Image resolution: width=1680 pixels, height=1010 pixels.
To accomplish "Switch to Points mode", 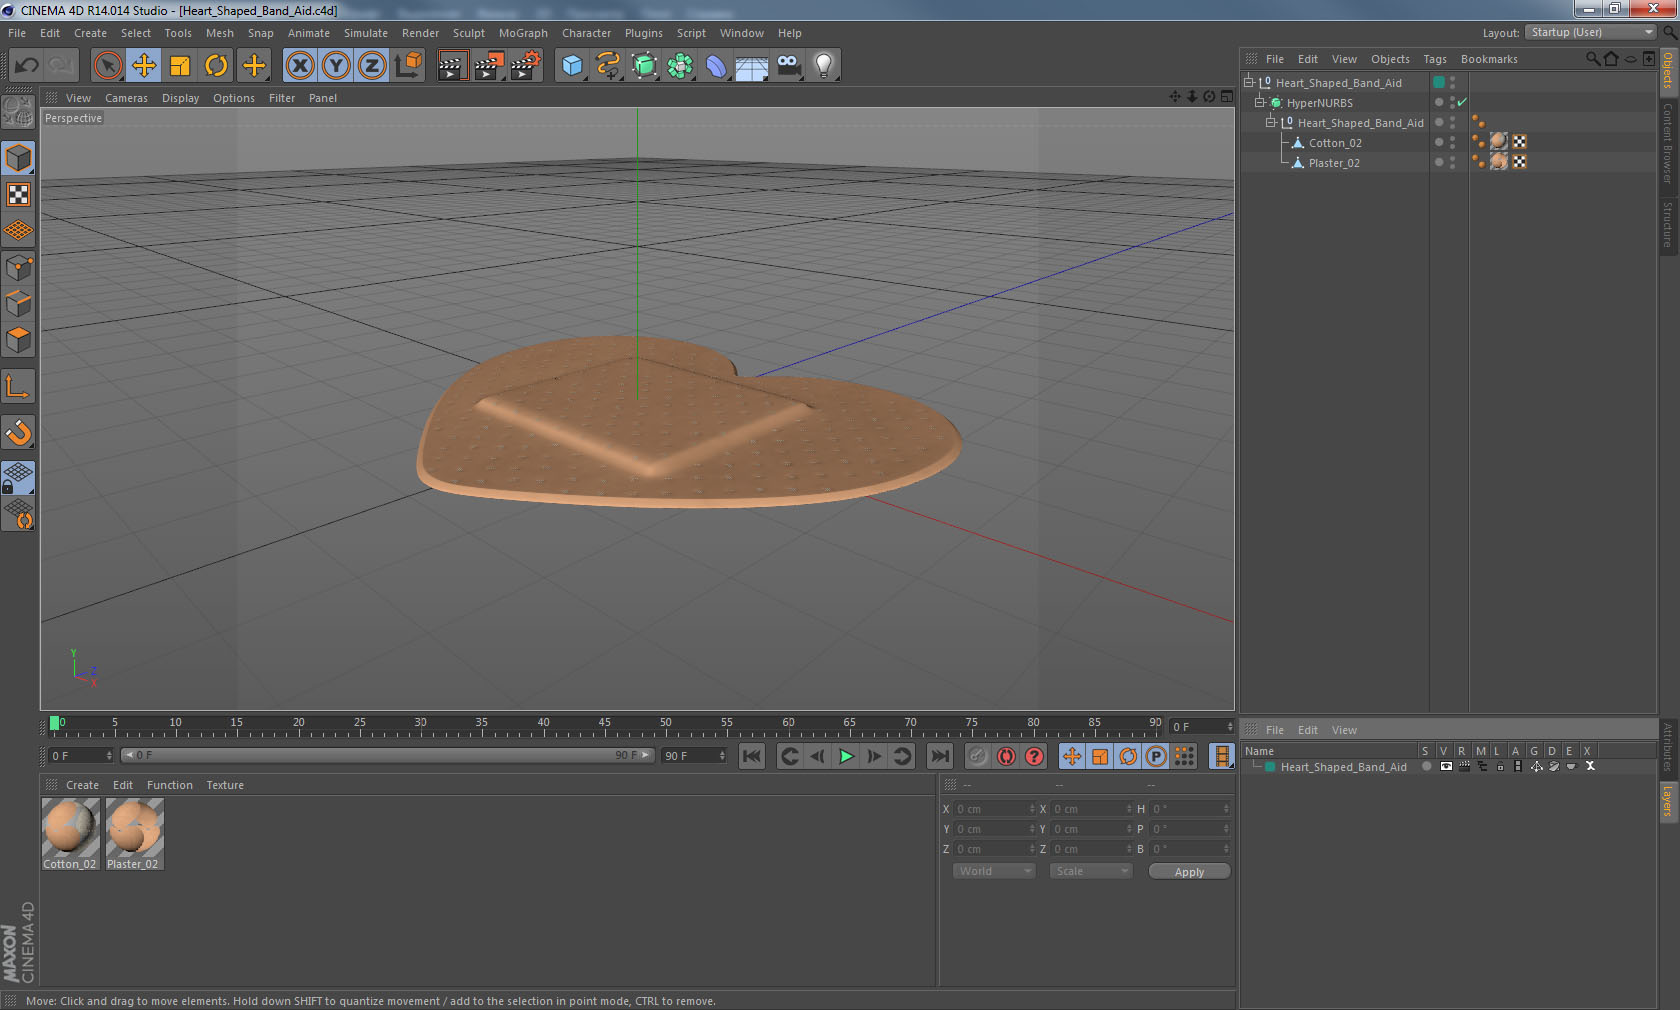I will (x=19, y=267).
